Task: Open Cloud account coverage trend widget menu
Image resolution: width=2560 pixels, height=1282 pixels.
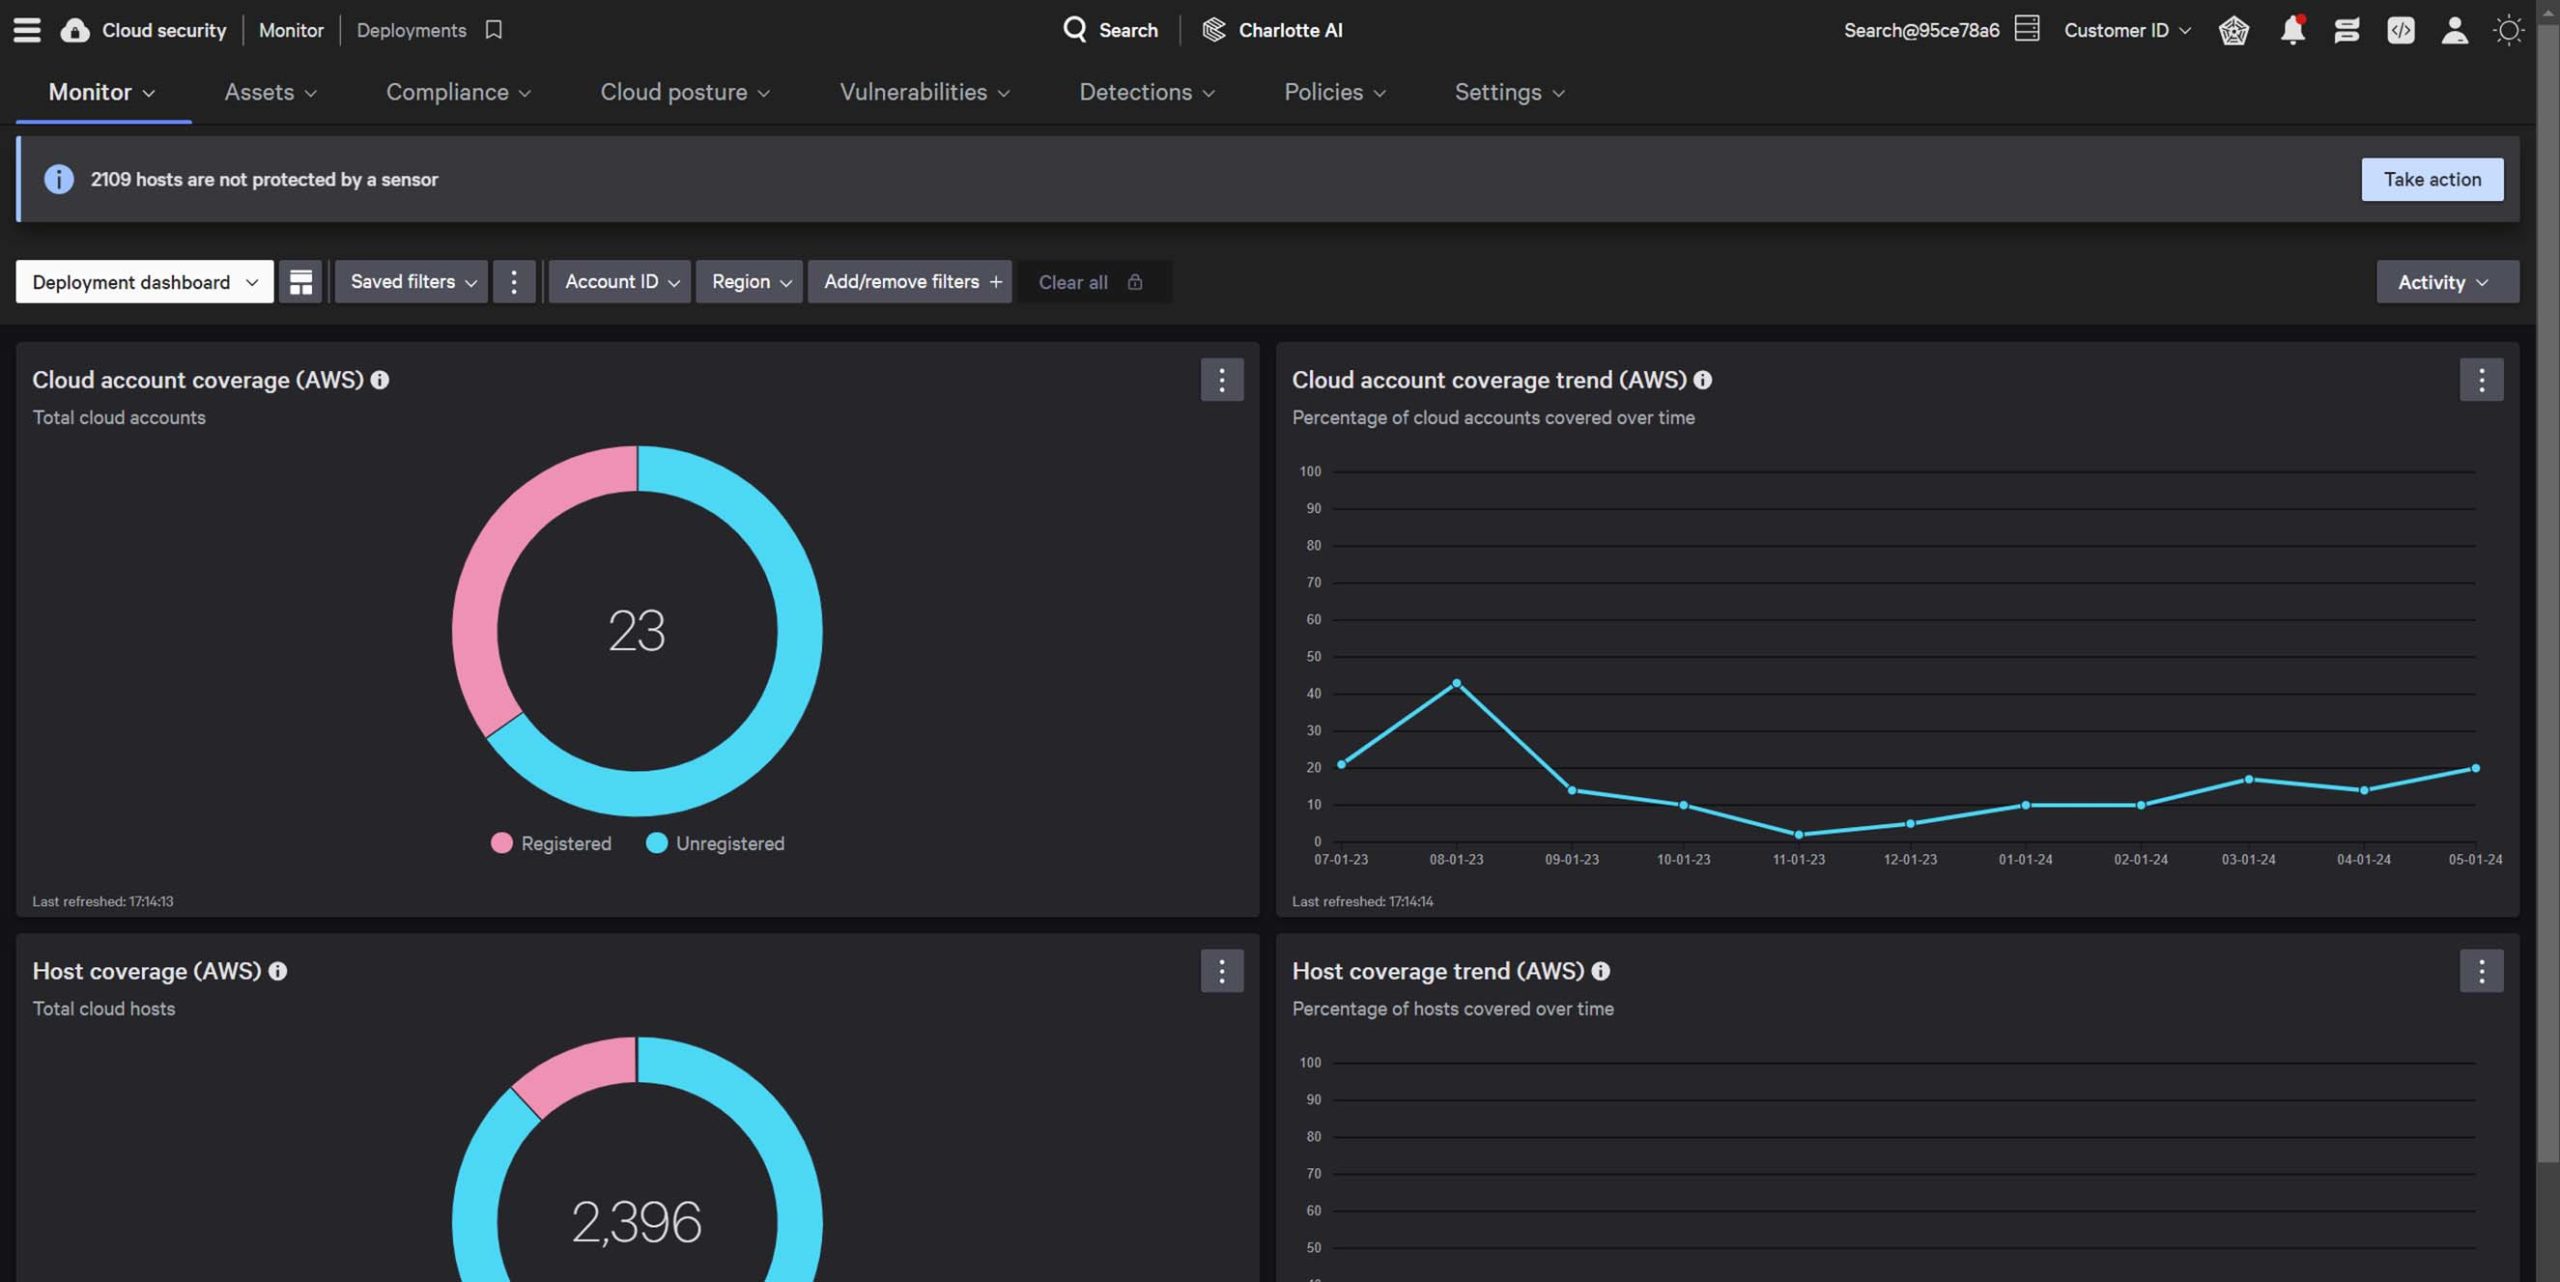Action: 2481,380
